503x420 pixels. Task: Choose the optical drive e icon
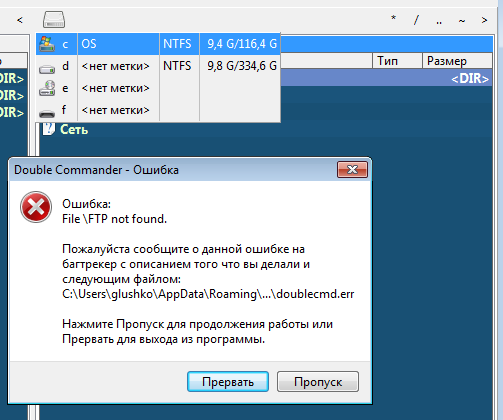[x=47, y=88]
